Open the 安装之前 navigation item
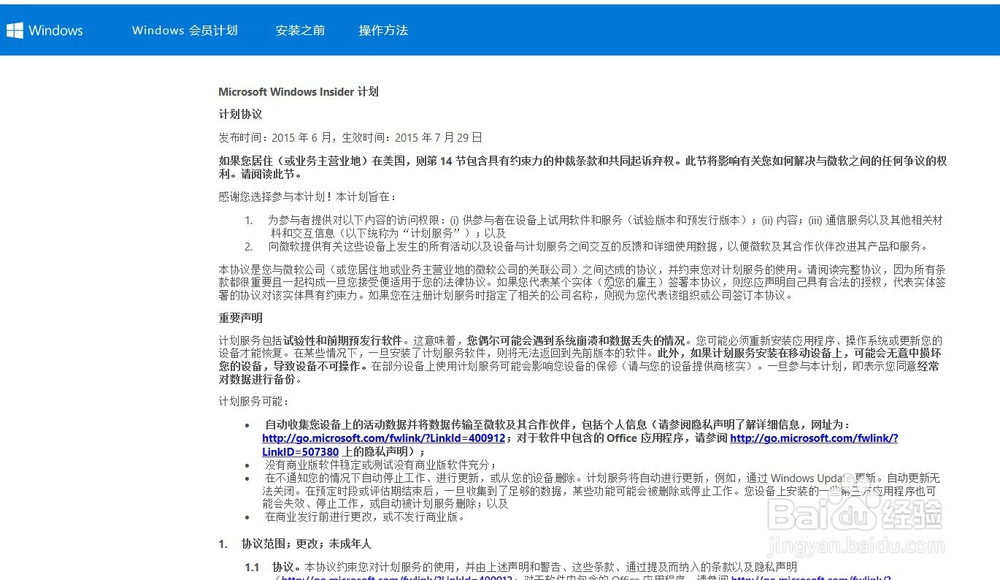 point(300,30)
